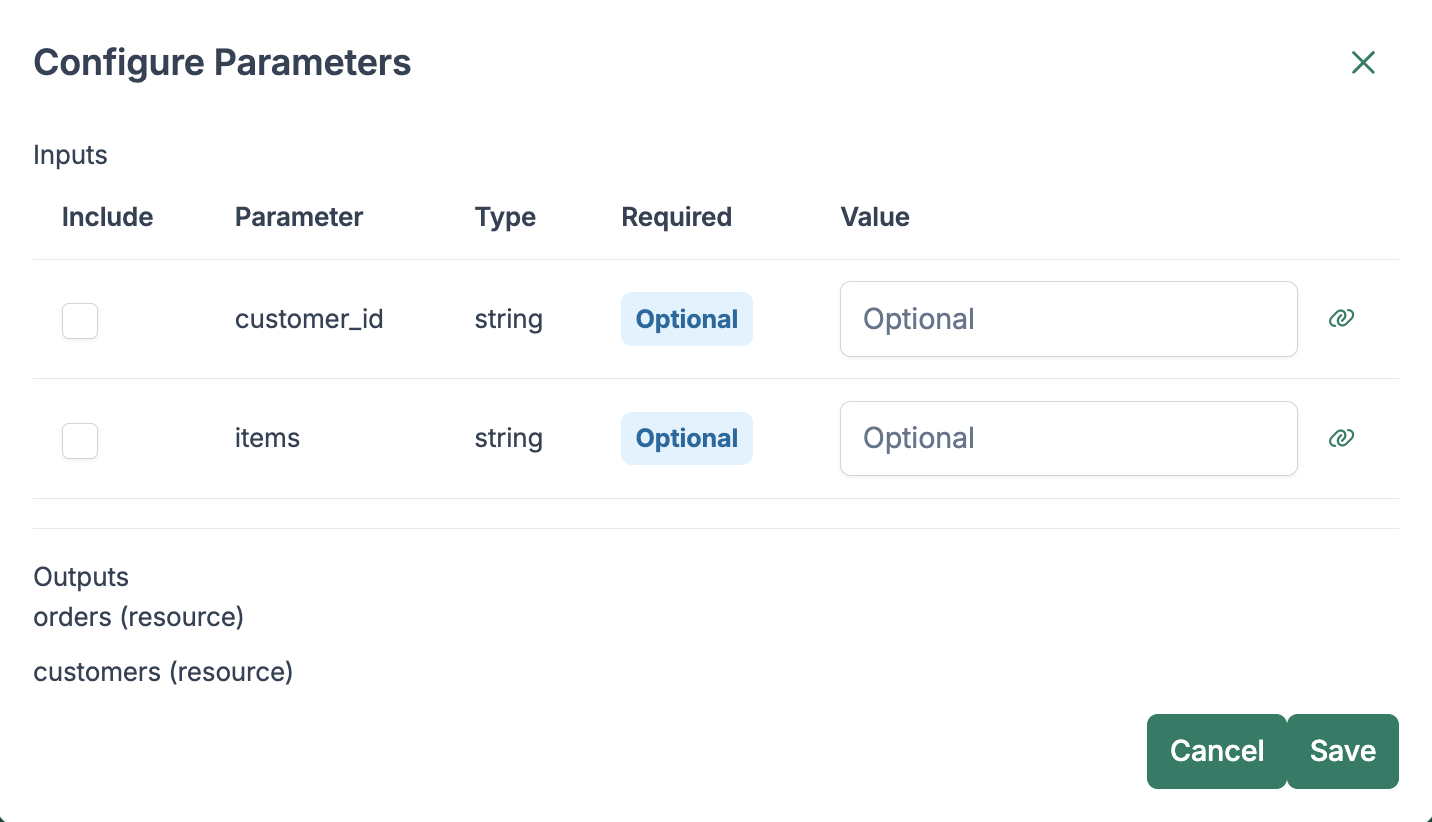Save the parameter configuration

click(1342, 751)
